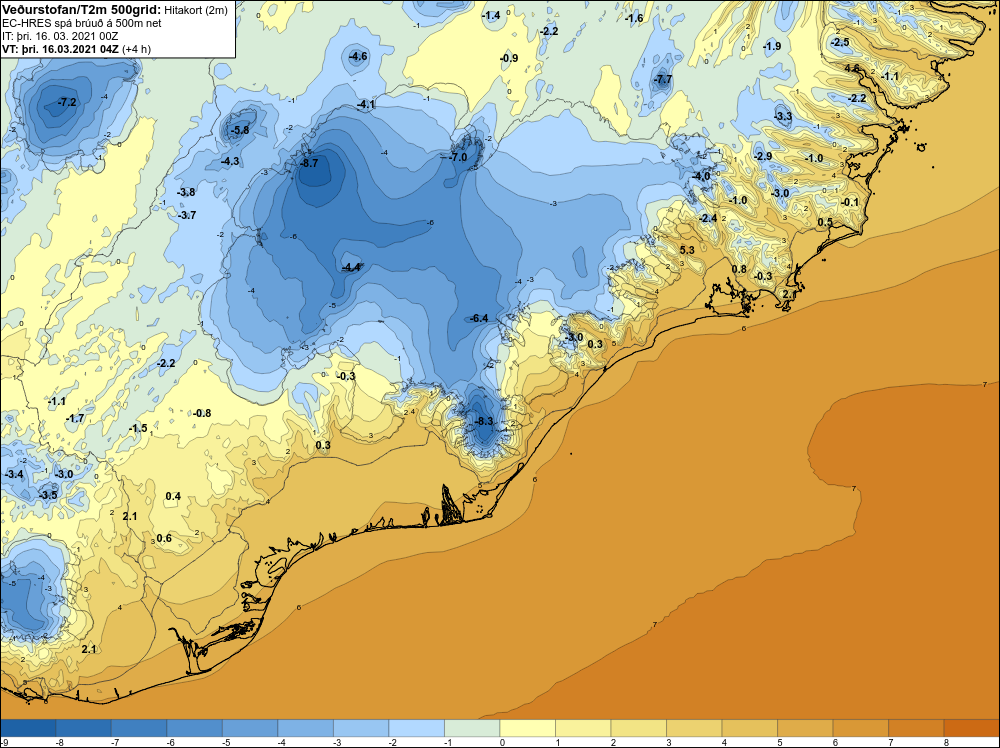Click the 4.6 temperature label
Viewport: 1000px width, 748px height.
pyautogui.click(x=853, y=68)
